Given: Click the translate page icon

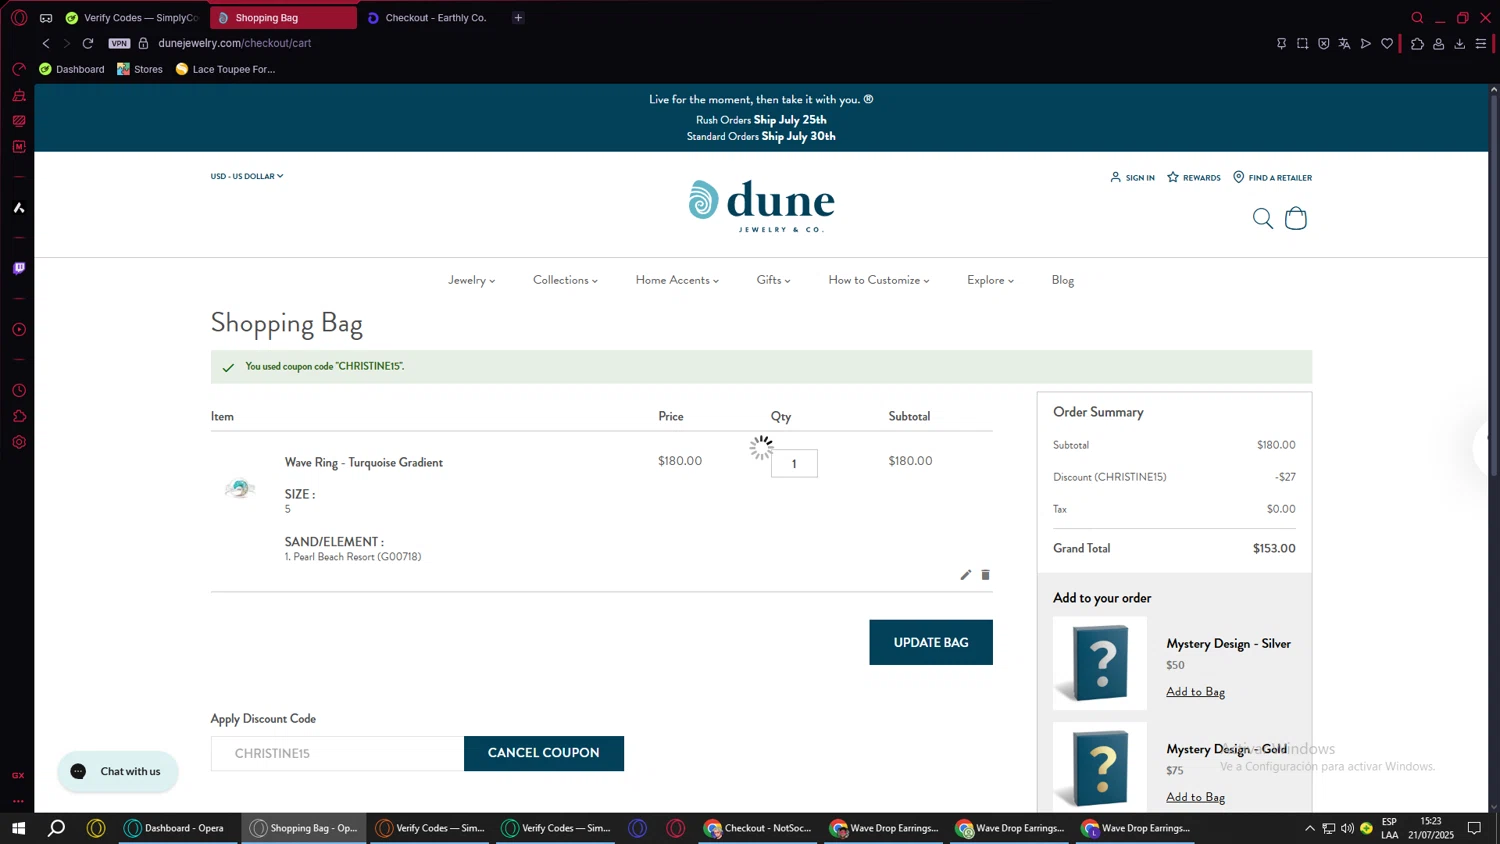Looking at the screenshot, I should click(x=1344, y=43).
